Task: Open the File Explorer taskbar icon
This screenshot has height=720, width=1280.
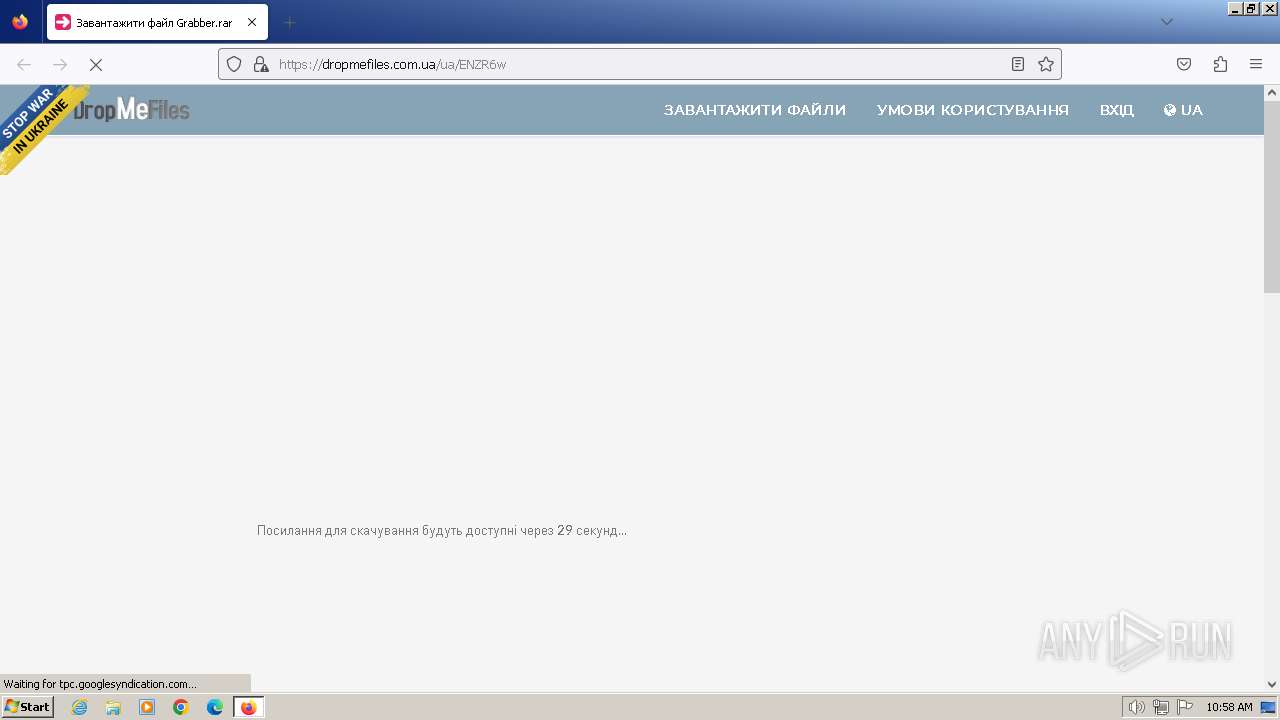Action: click(113, 707)
